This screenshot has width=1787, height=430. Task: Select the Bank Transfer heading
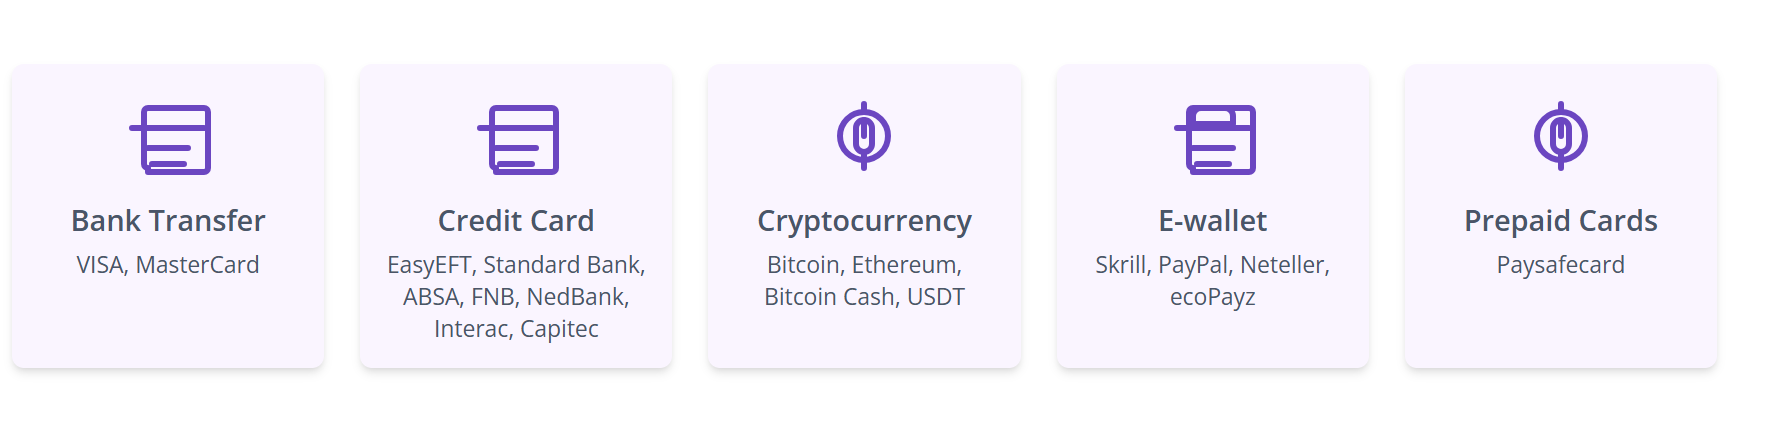(168, 220)
